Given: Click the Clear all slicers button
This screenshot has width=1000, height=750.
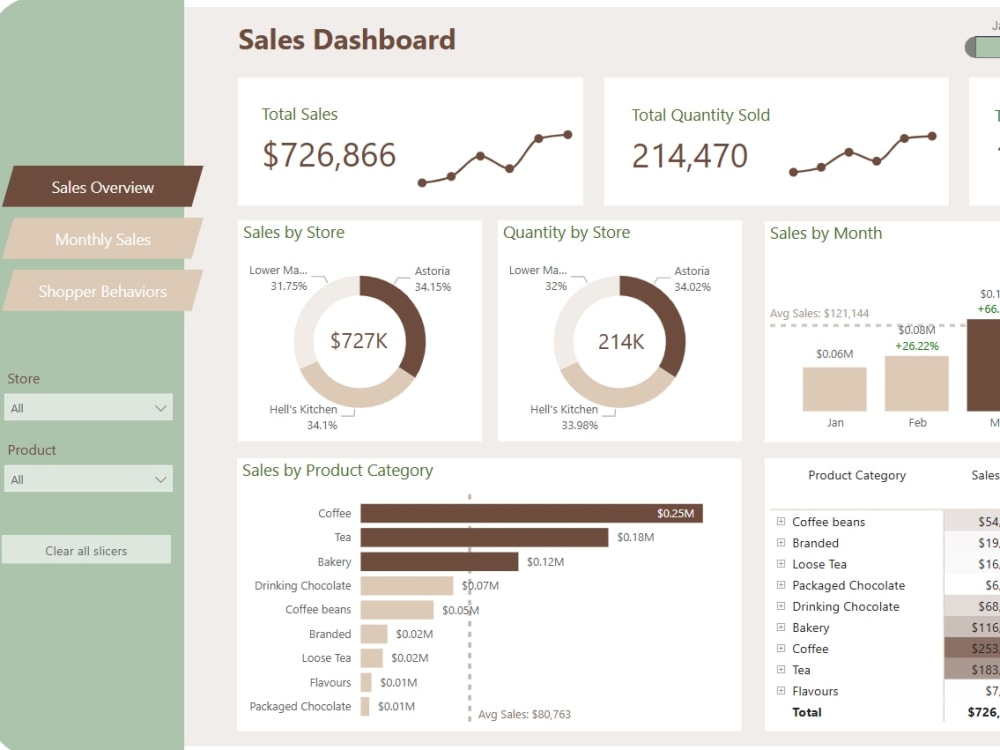Looking at the screenshot, I should coord(88,548).
